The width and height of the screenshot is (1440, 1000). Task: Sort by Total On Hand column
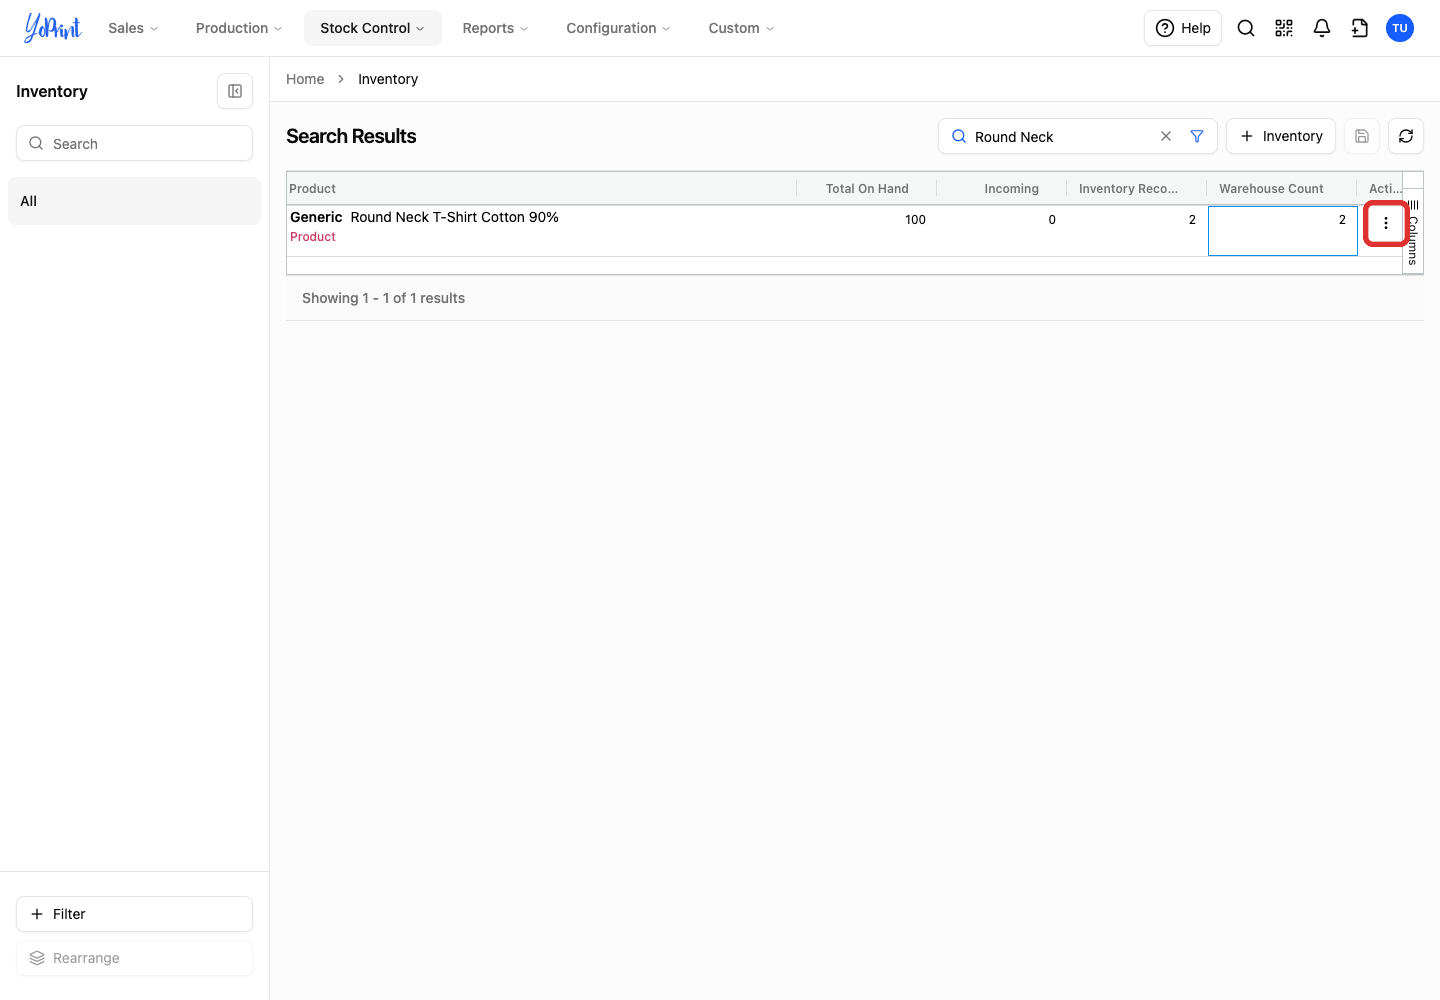[x=867, y=188]
